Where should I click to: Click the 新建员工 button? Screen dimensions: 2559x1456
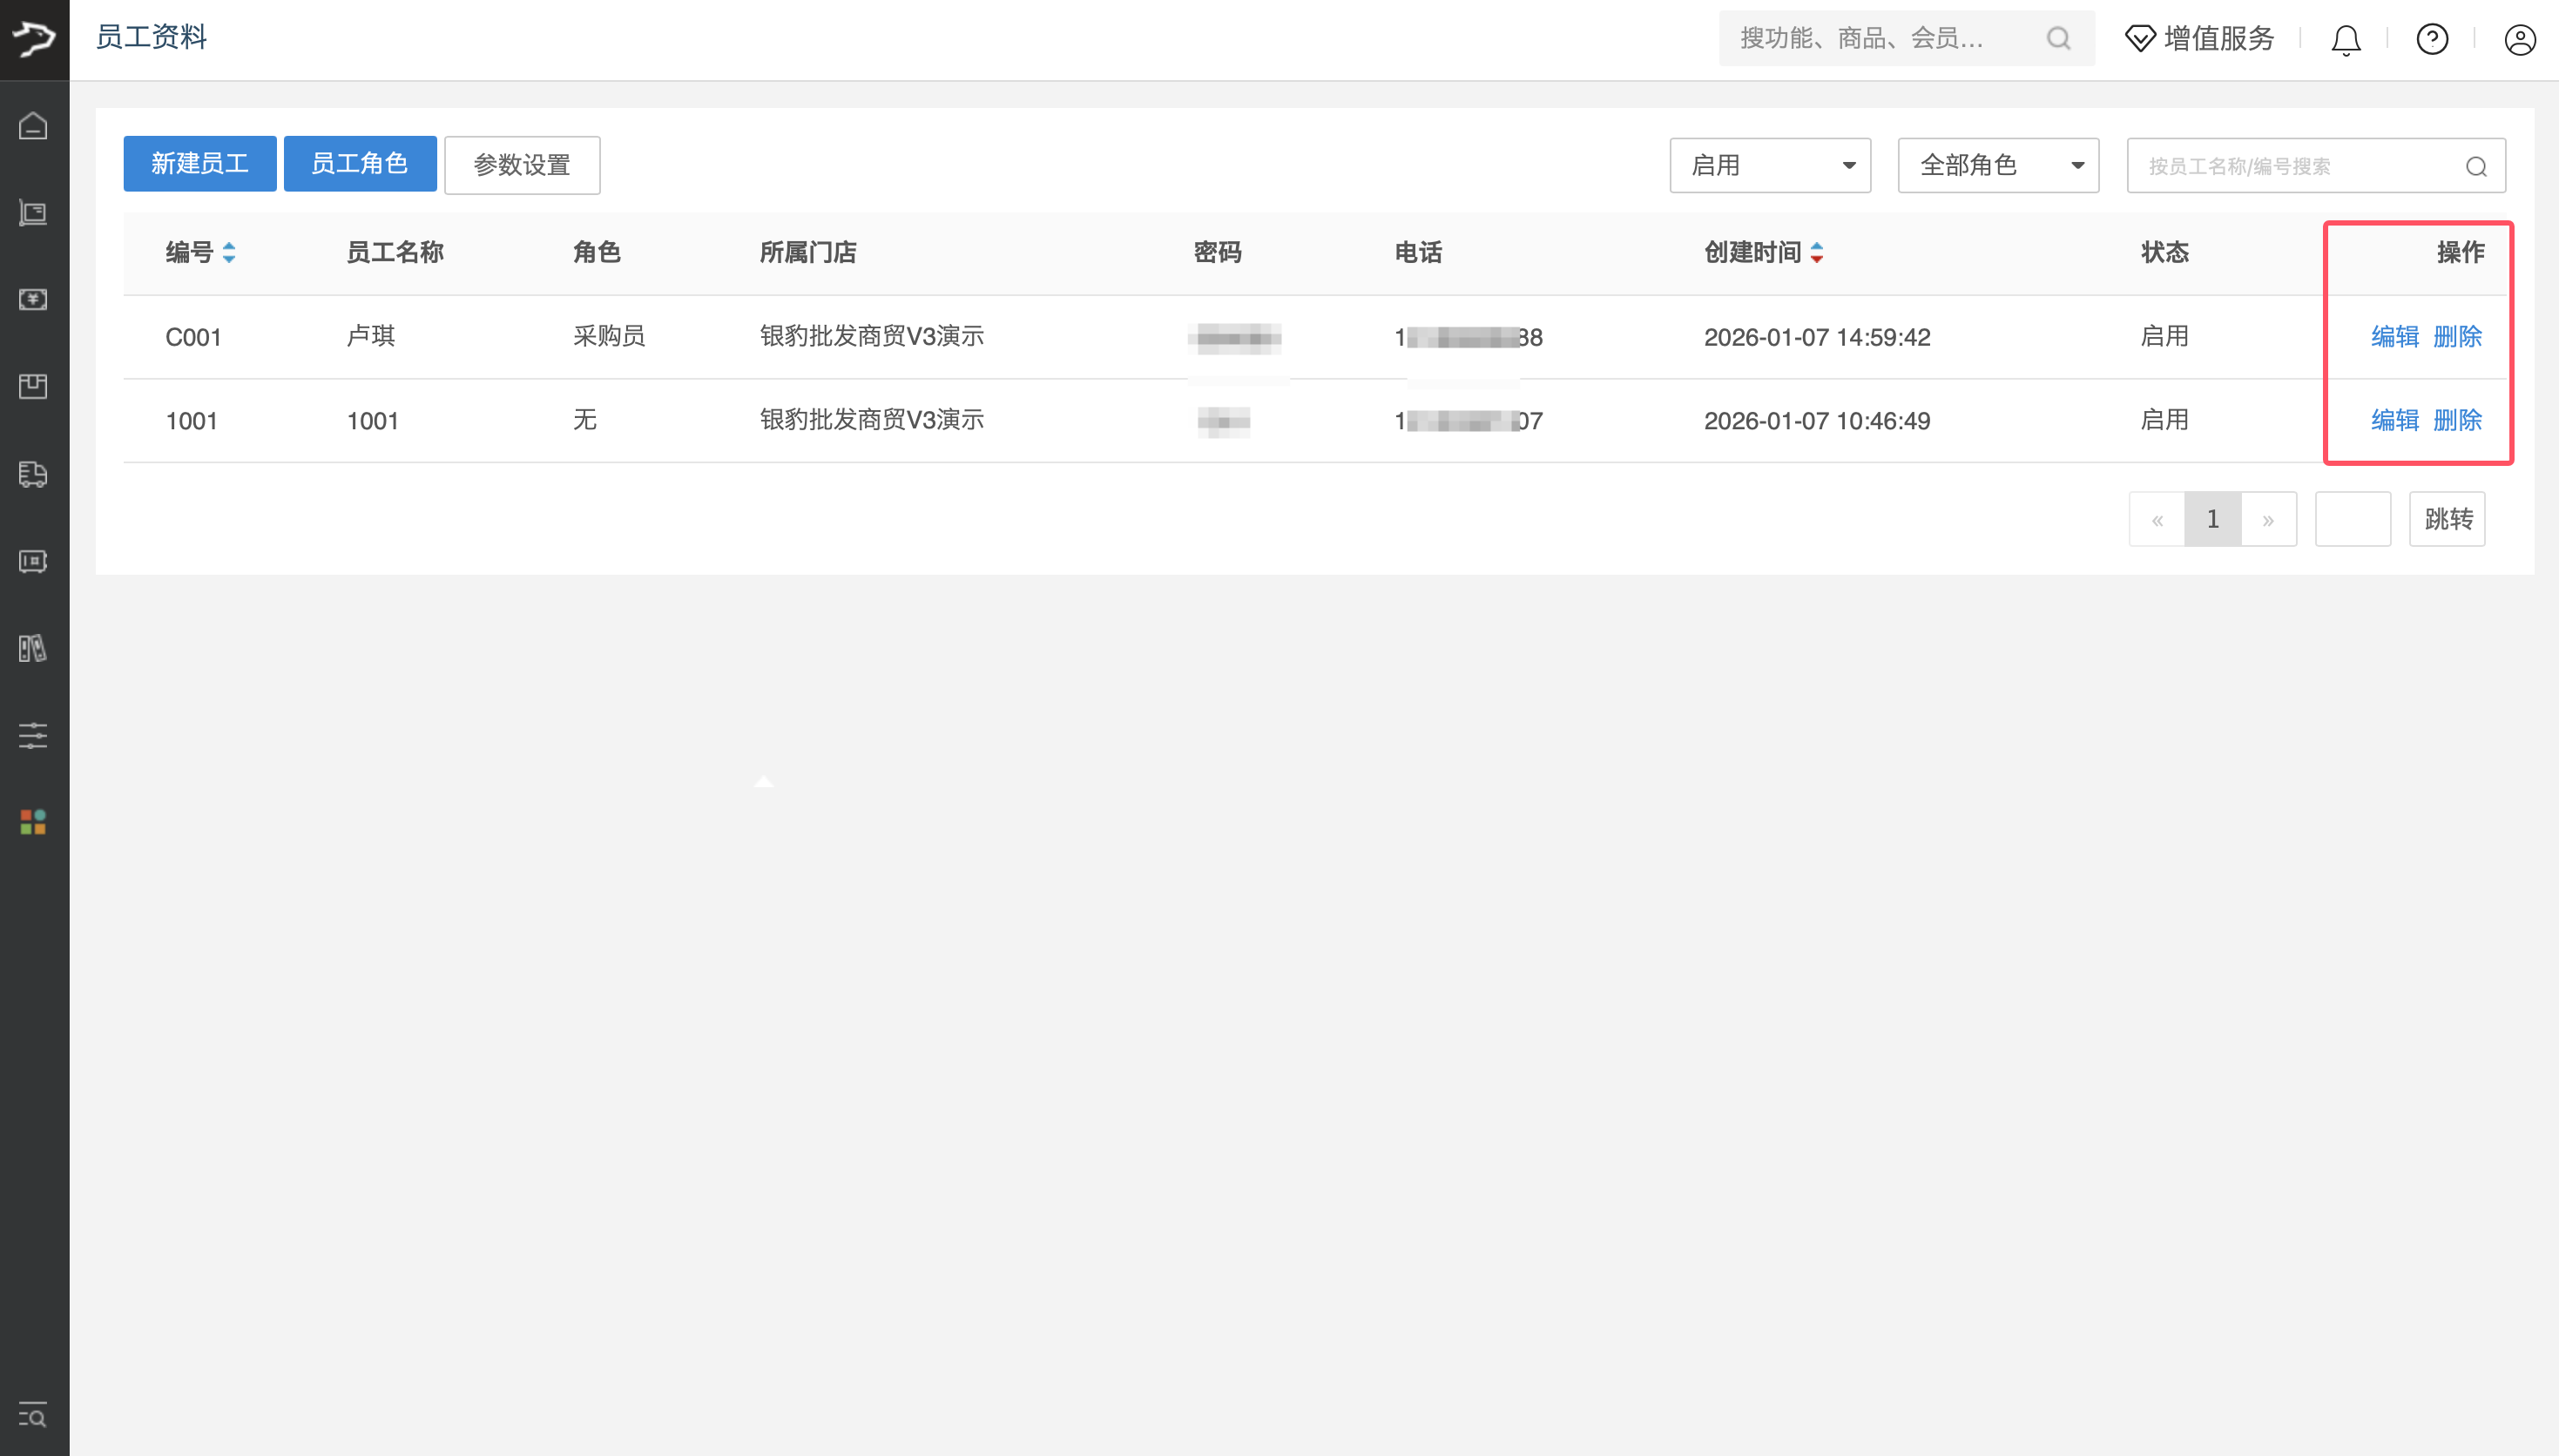199,164
